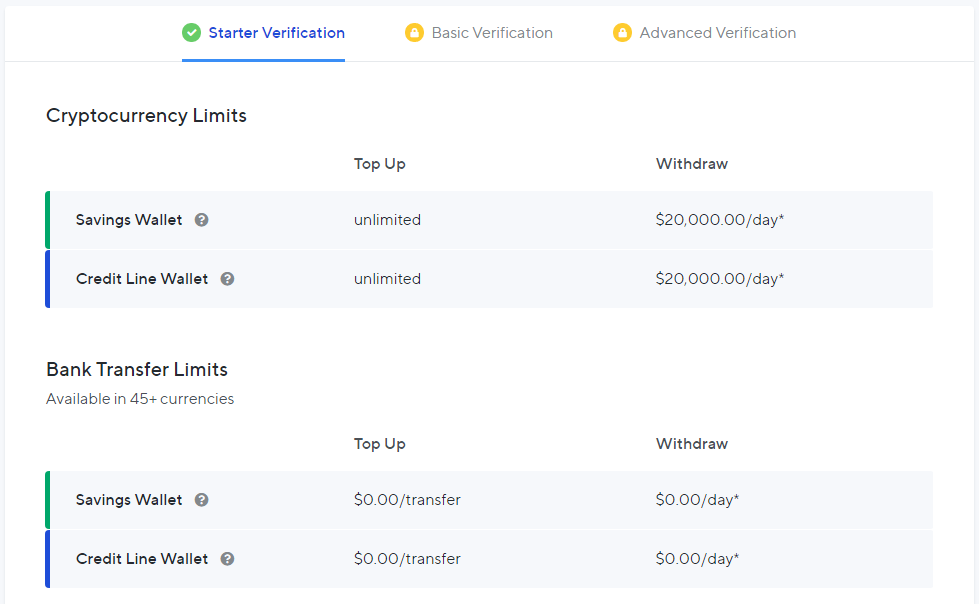This screenshot has width=979, height=604.
Task: Click the Bank Transfer Limits heading
Action: pyautogui.click(x=137, y=369)
